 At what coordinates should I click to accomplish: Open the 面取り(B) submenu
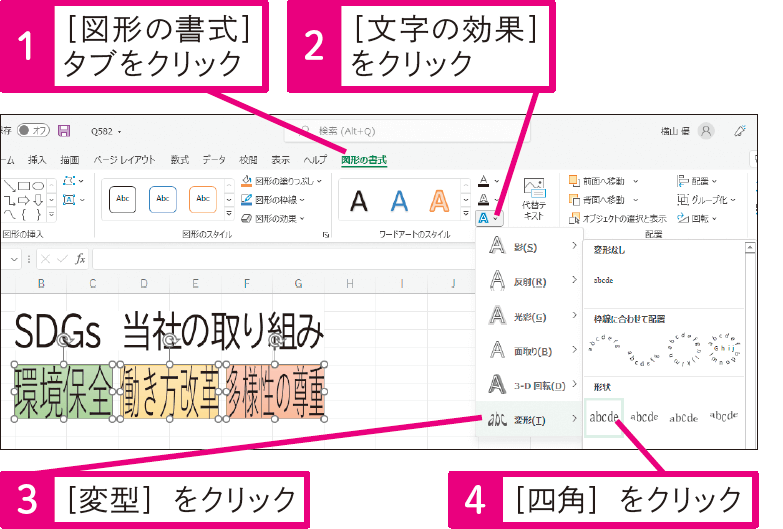point(530,350)
